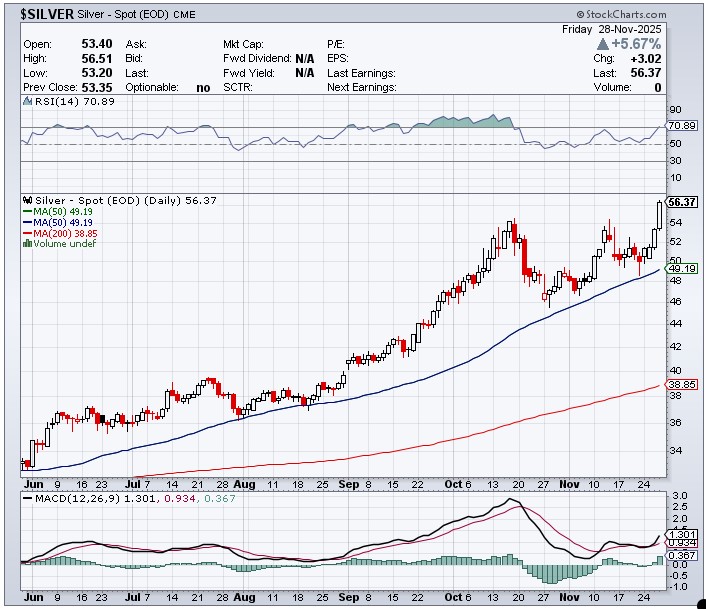706x609 pixels.
Task: Click the candlestick icon before Silver - Spot legend
Action: tap(26, 200)
